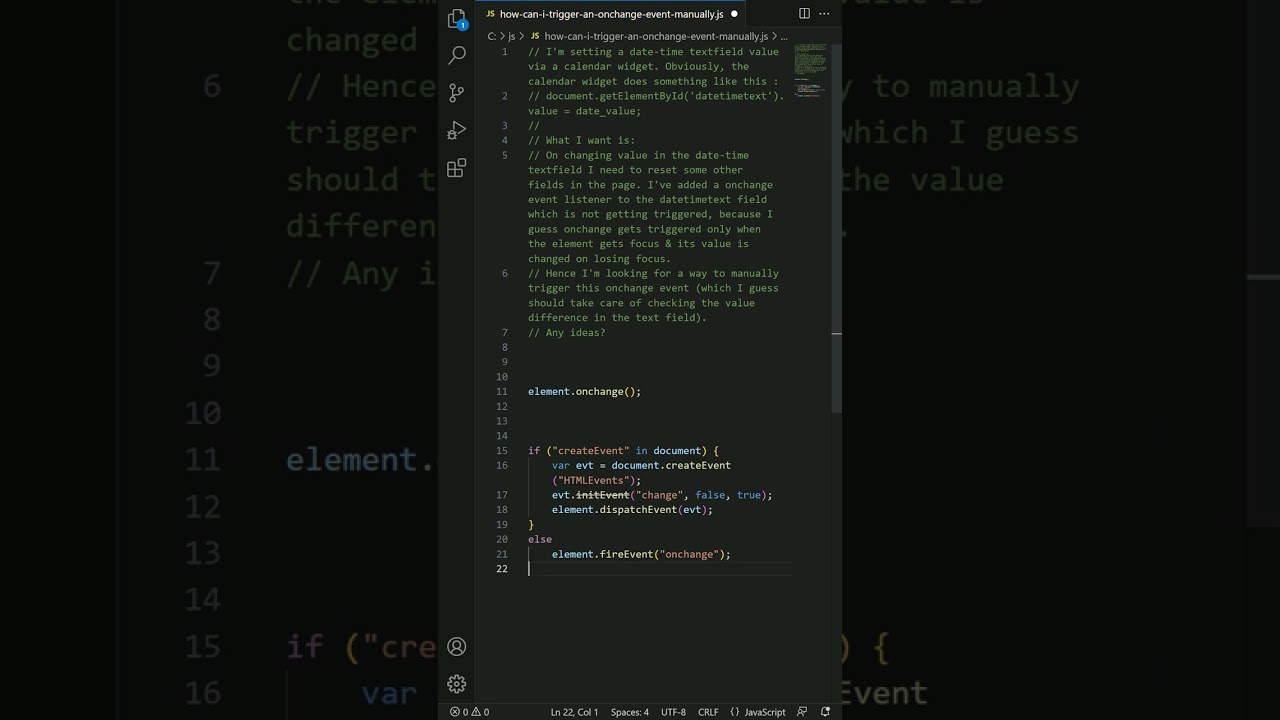The image size is (1280, 720).
Task: Click element.fireEvent("onchange"); on line 21
Action: 641,554
